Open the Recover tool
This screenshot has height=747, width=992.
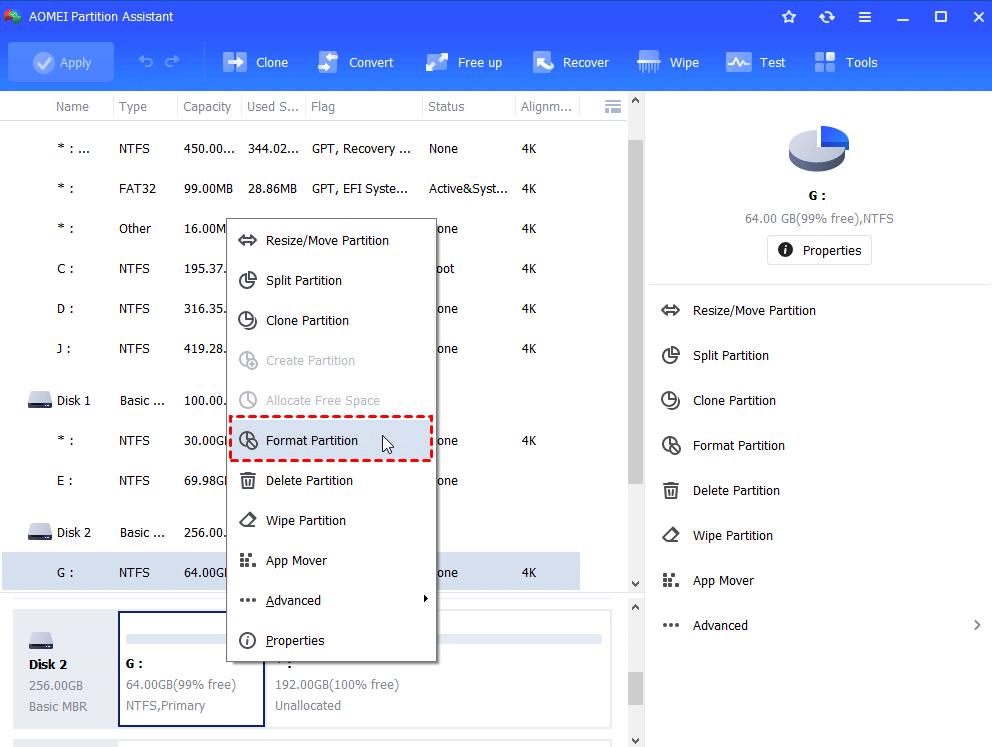click(x=571, y=63)
